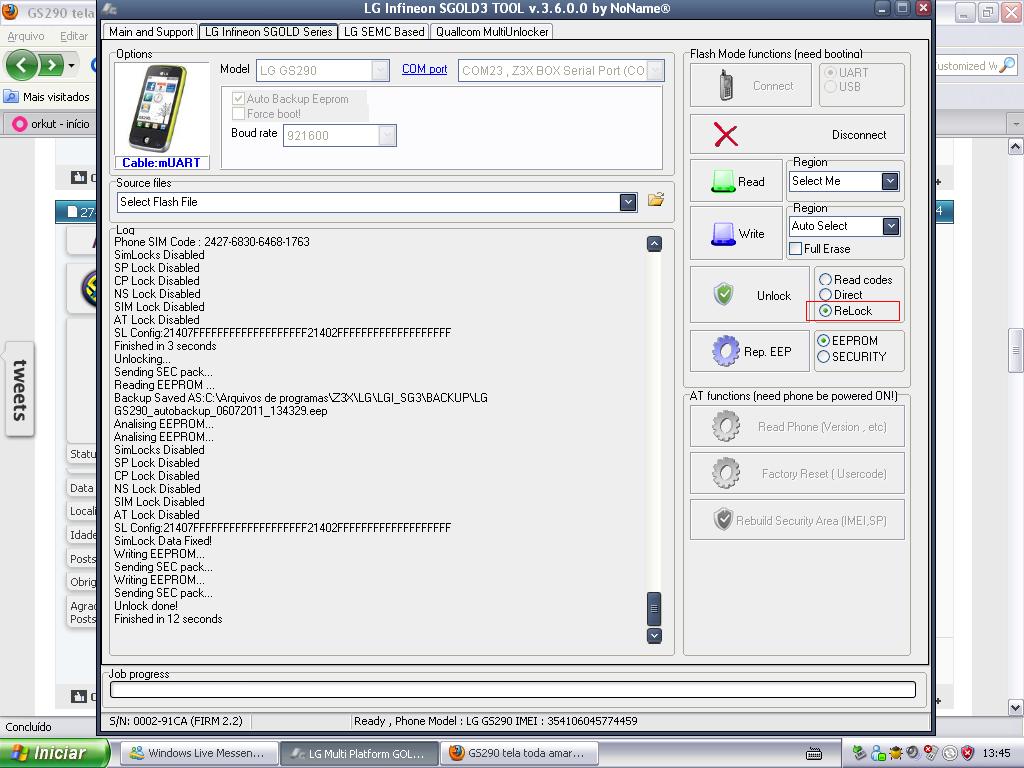Click the Rep. EEP gear icon

click(x=726, y=351)
